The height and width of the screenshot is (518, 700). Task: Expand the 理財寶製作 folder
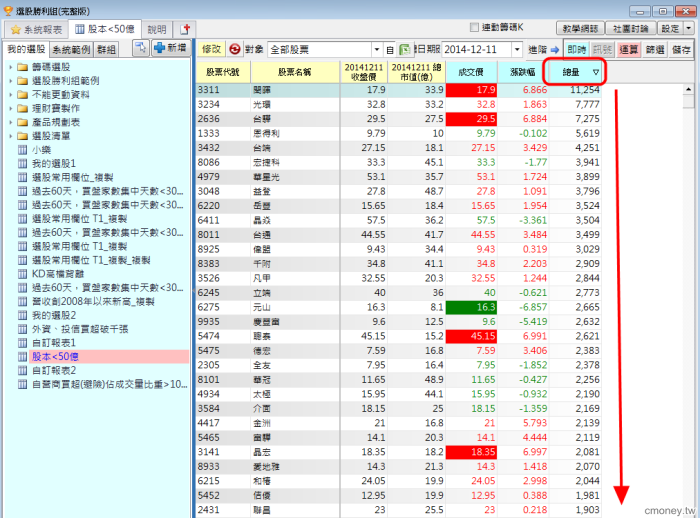click(10, 109)
